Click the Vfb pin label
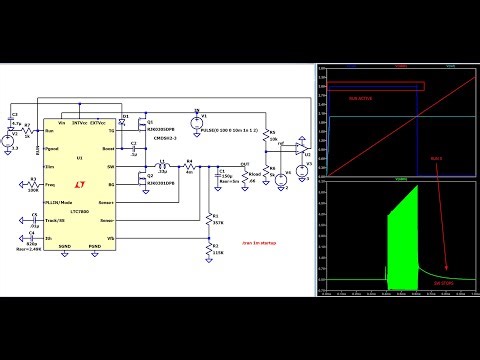The image size is (480, 360). (111, 238)
